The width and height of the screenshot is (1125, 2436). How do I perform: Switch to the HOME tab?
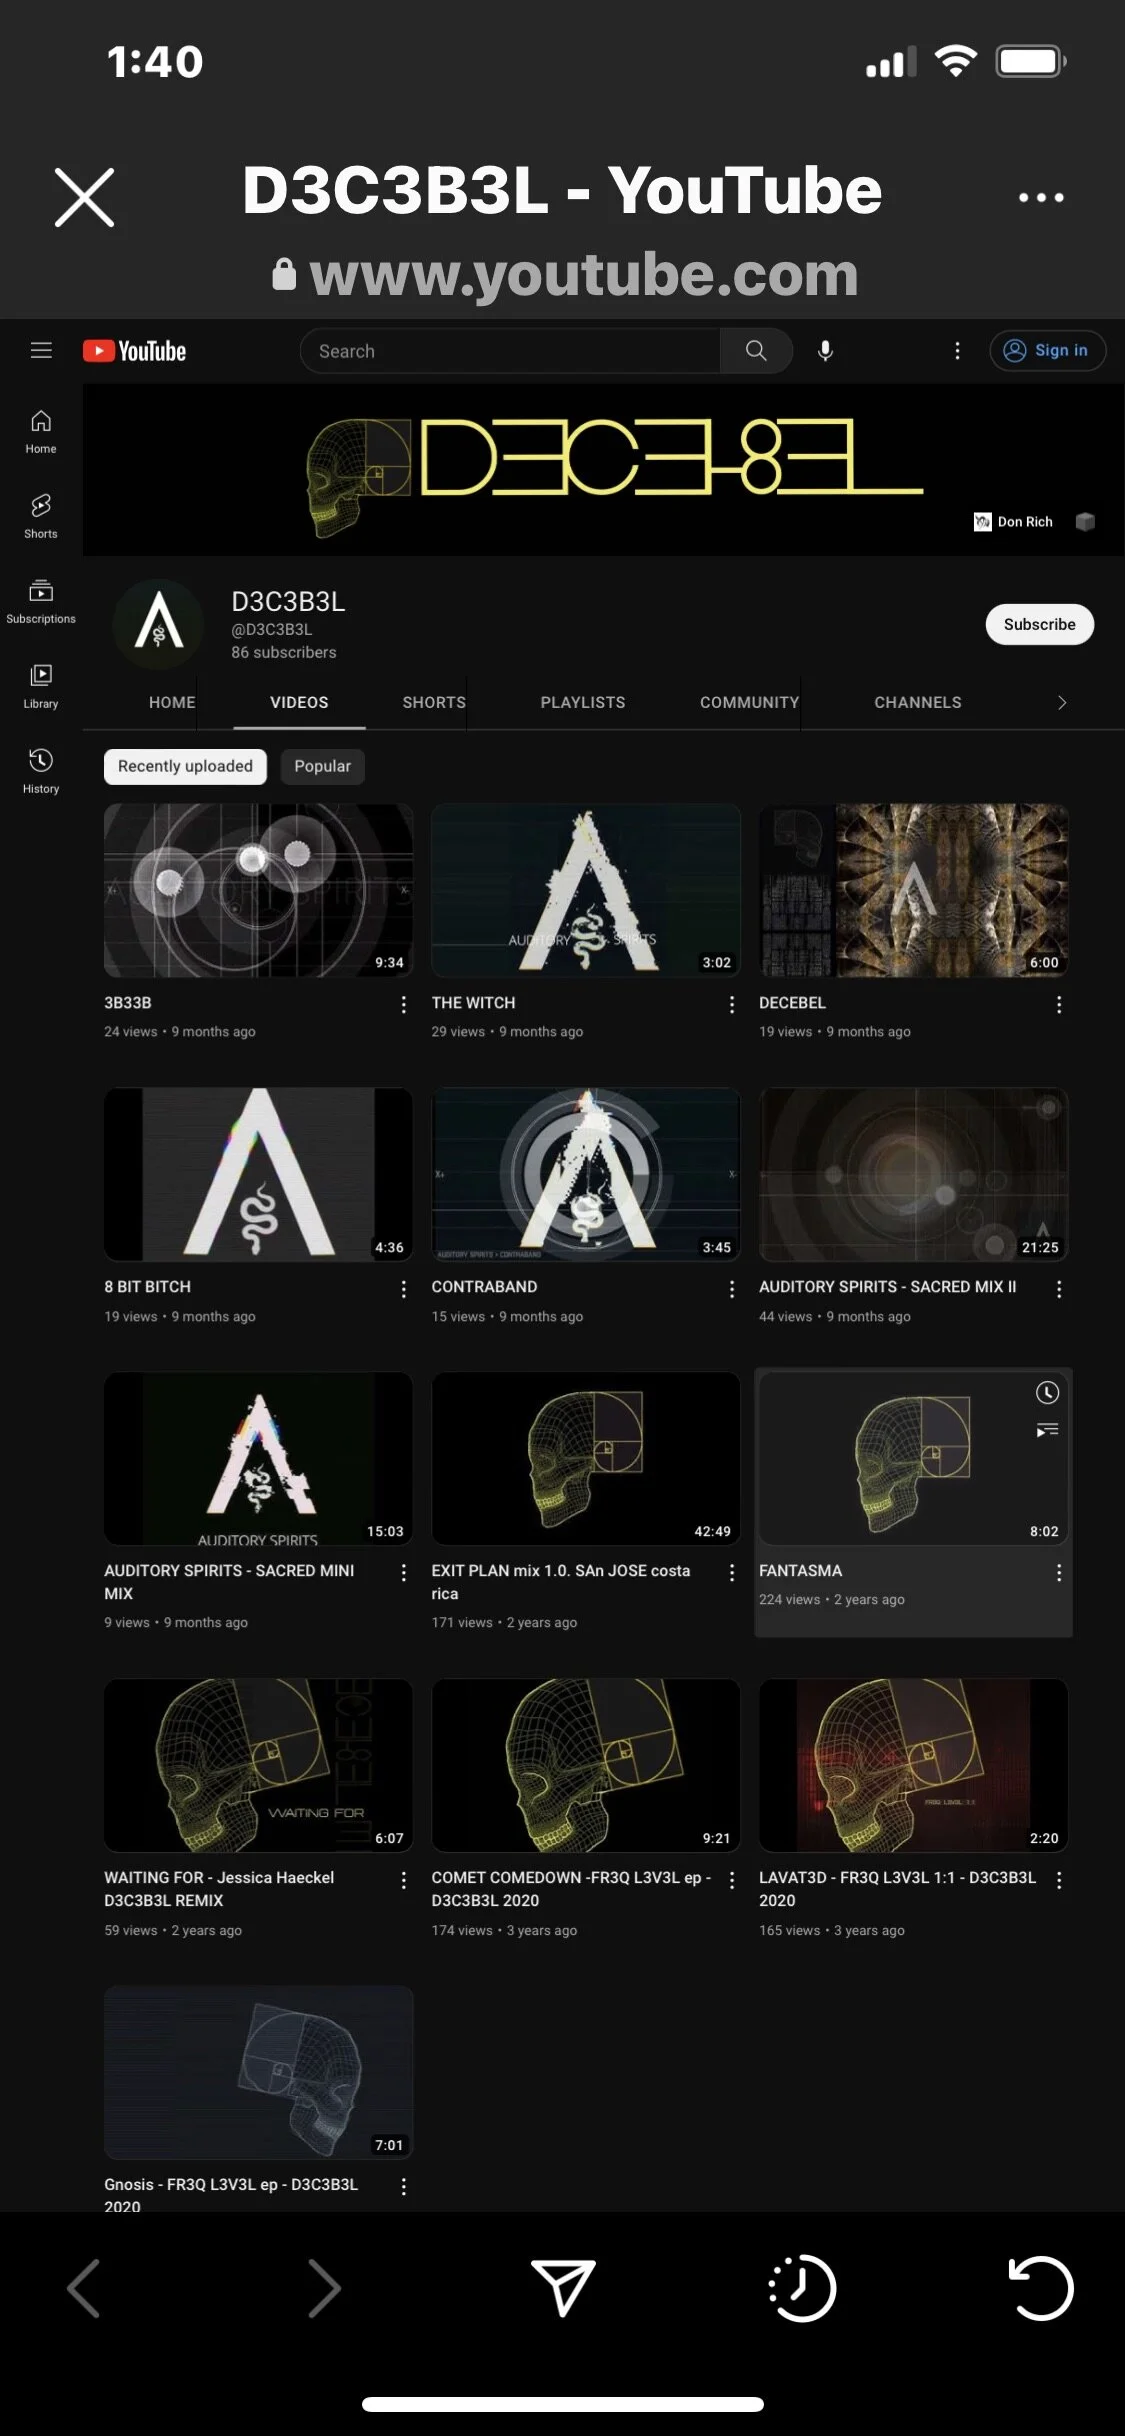point(172,703)
